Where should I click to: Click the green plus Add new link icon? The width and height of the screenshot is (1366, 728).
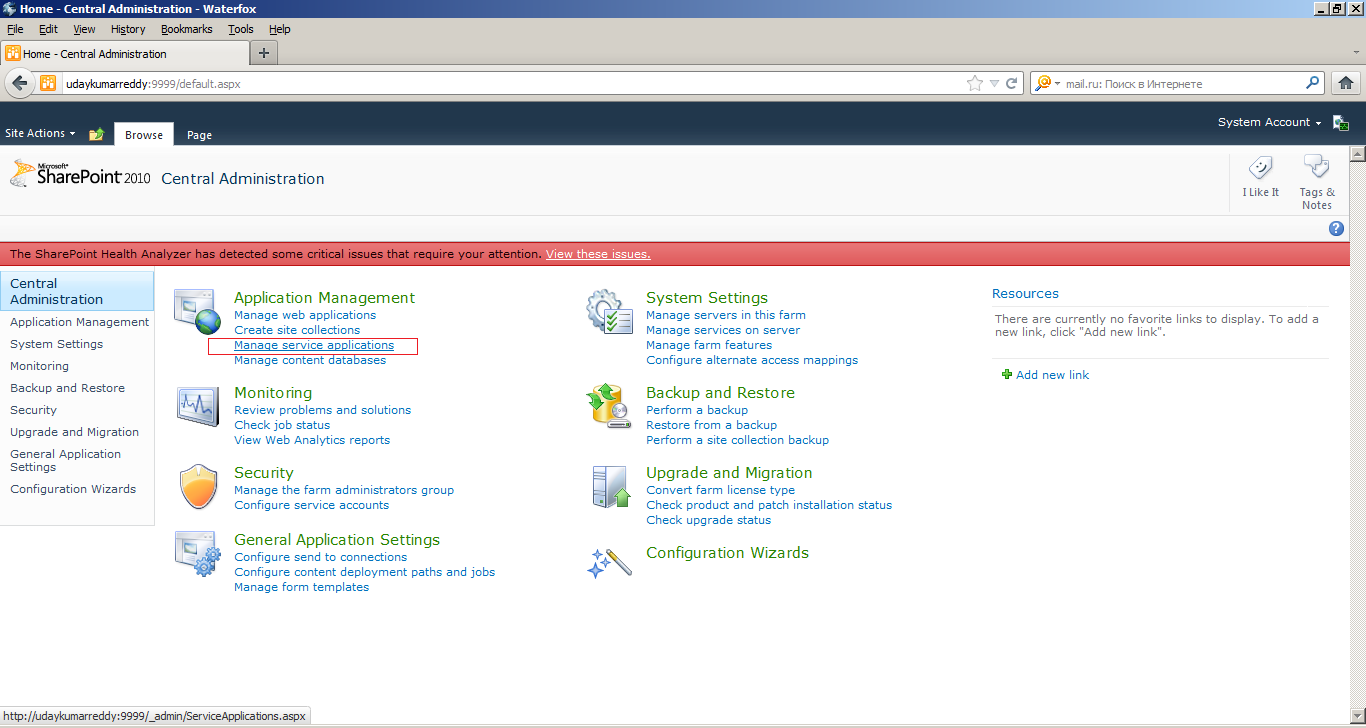coord(1007,374)
